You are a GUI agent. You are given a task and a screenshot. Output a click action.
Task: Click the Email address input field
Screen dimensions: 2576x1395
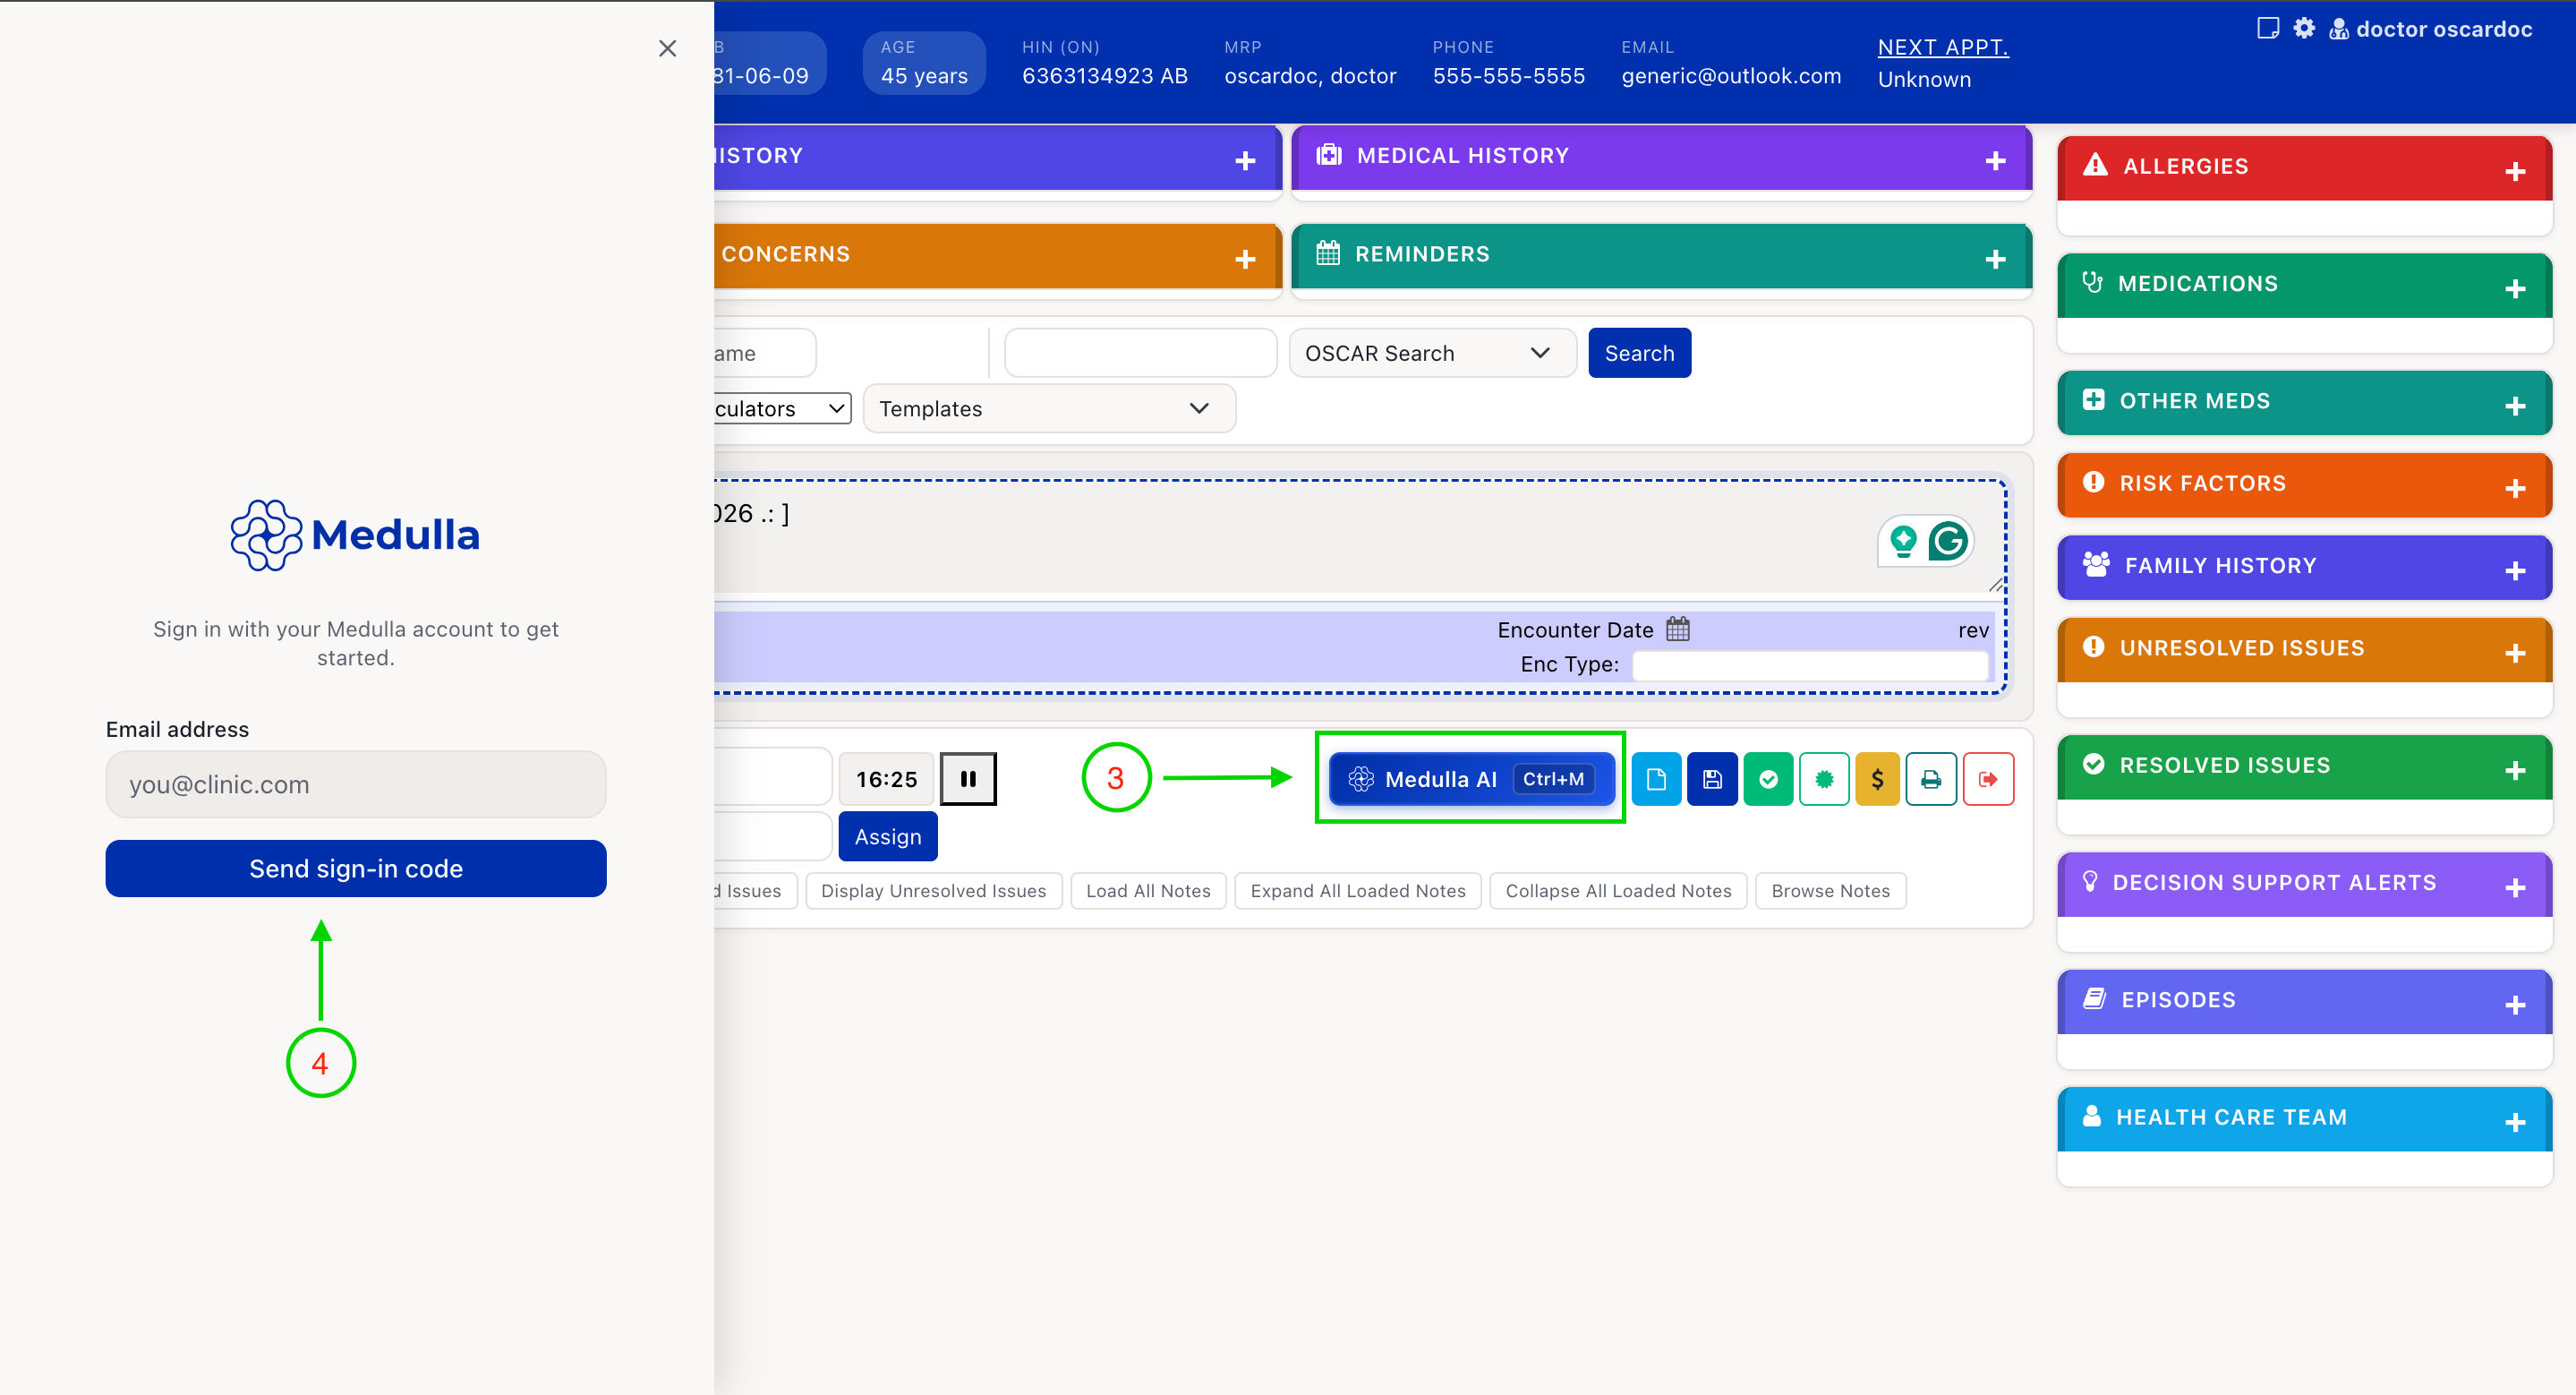[x=356, y=784]
